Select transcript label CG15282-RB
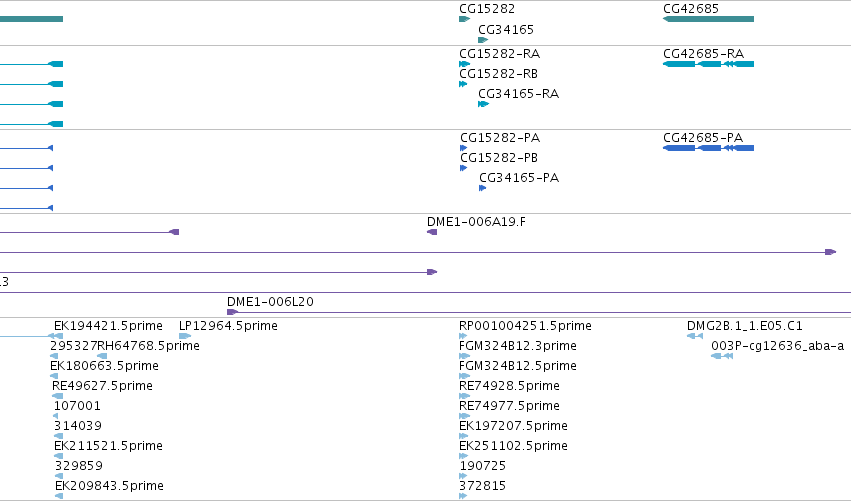 point(498,74)
